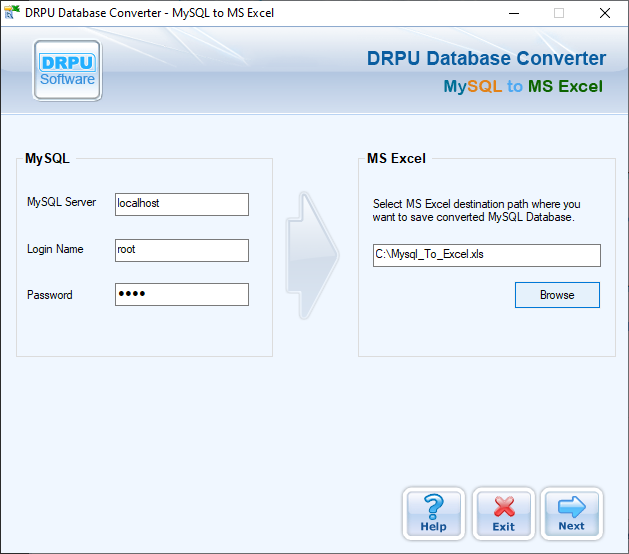Viewport: 629px width, 554px height.
Task: Click the Excel destination path field
Action: click(x=487, y=255)
